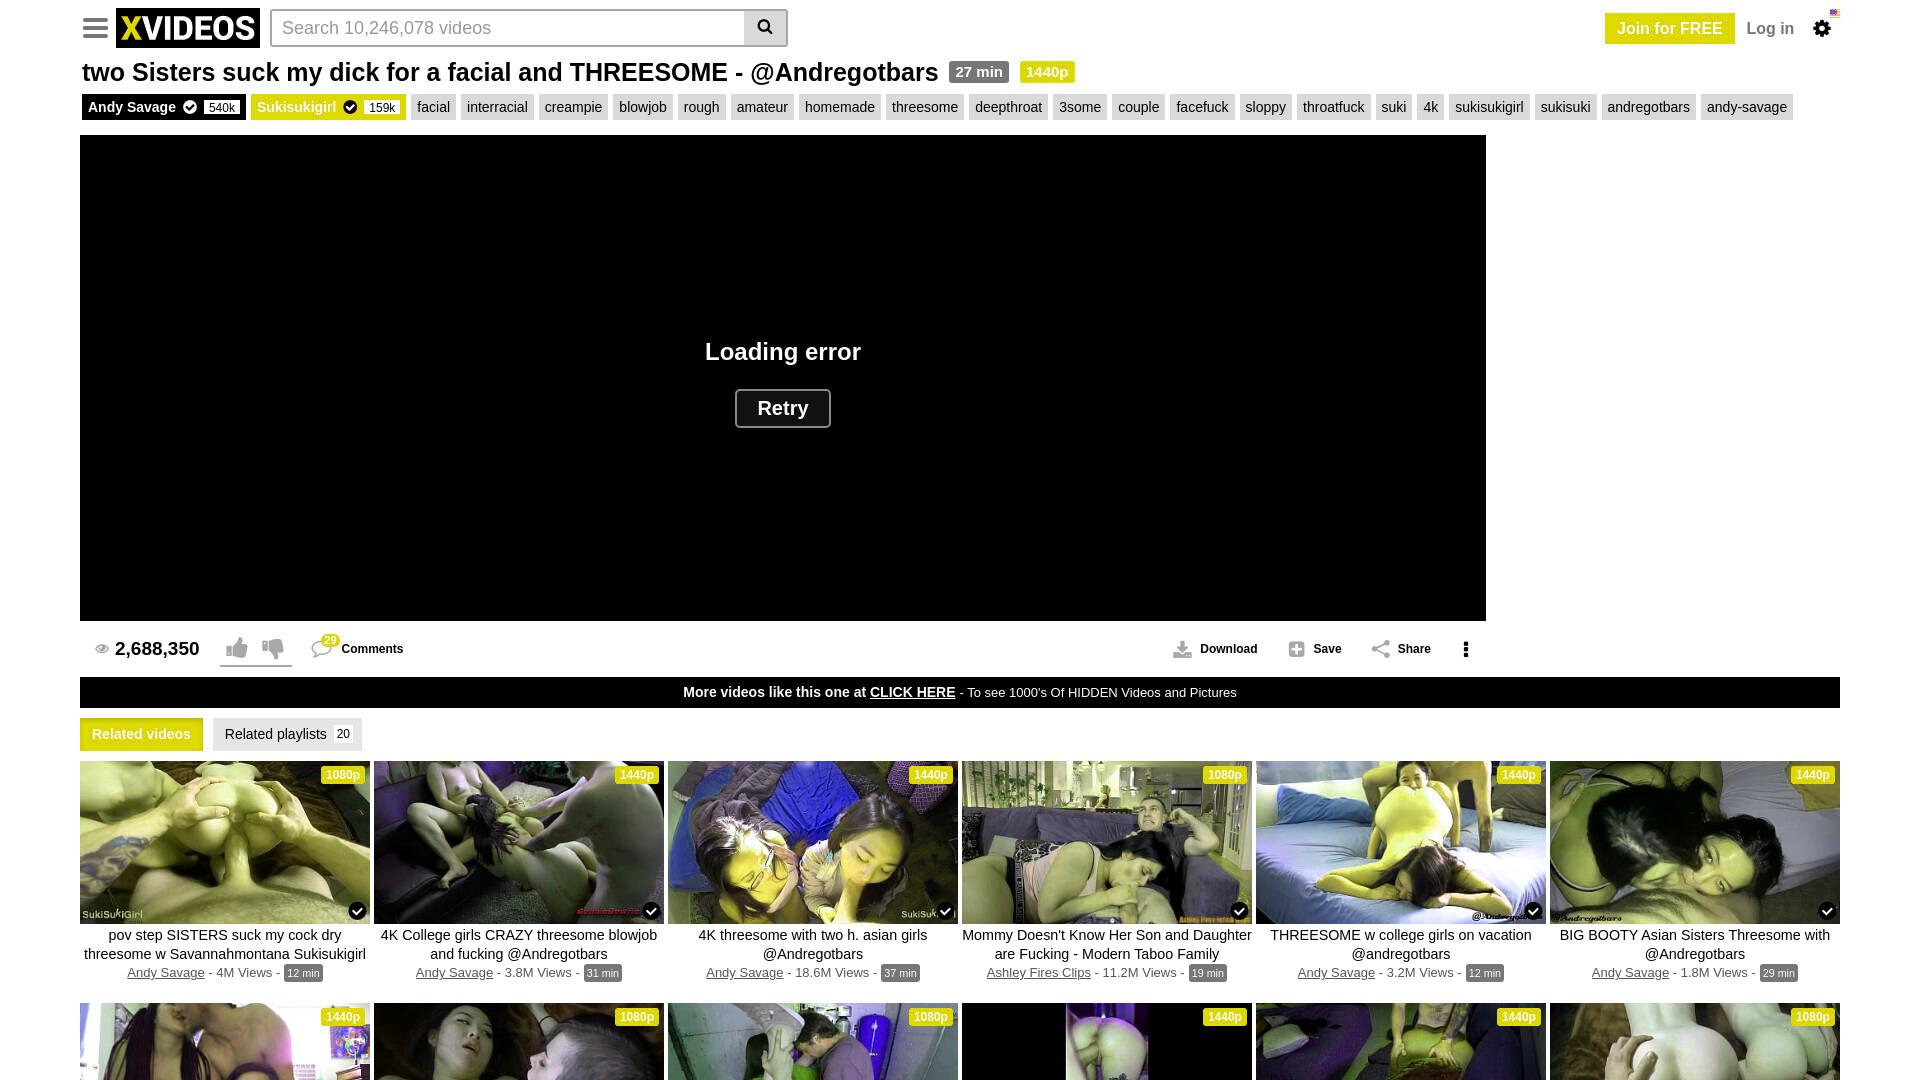1920x1080 pixels.
Task: Click the Join for FREE button
Action: pyautogui.click(x=1670, y=28)
